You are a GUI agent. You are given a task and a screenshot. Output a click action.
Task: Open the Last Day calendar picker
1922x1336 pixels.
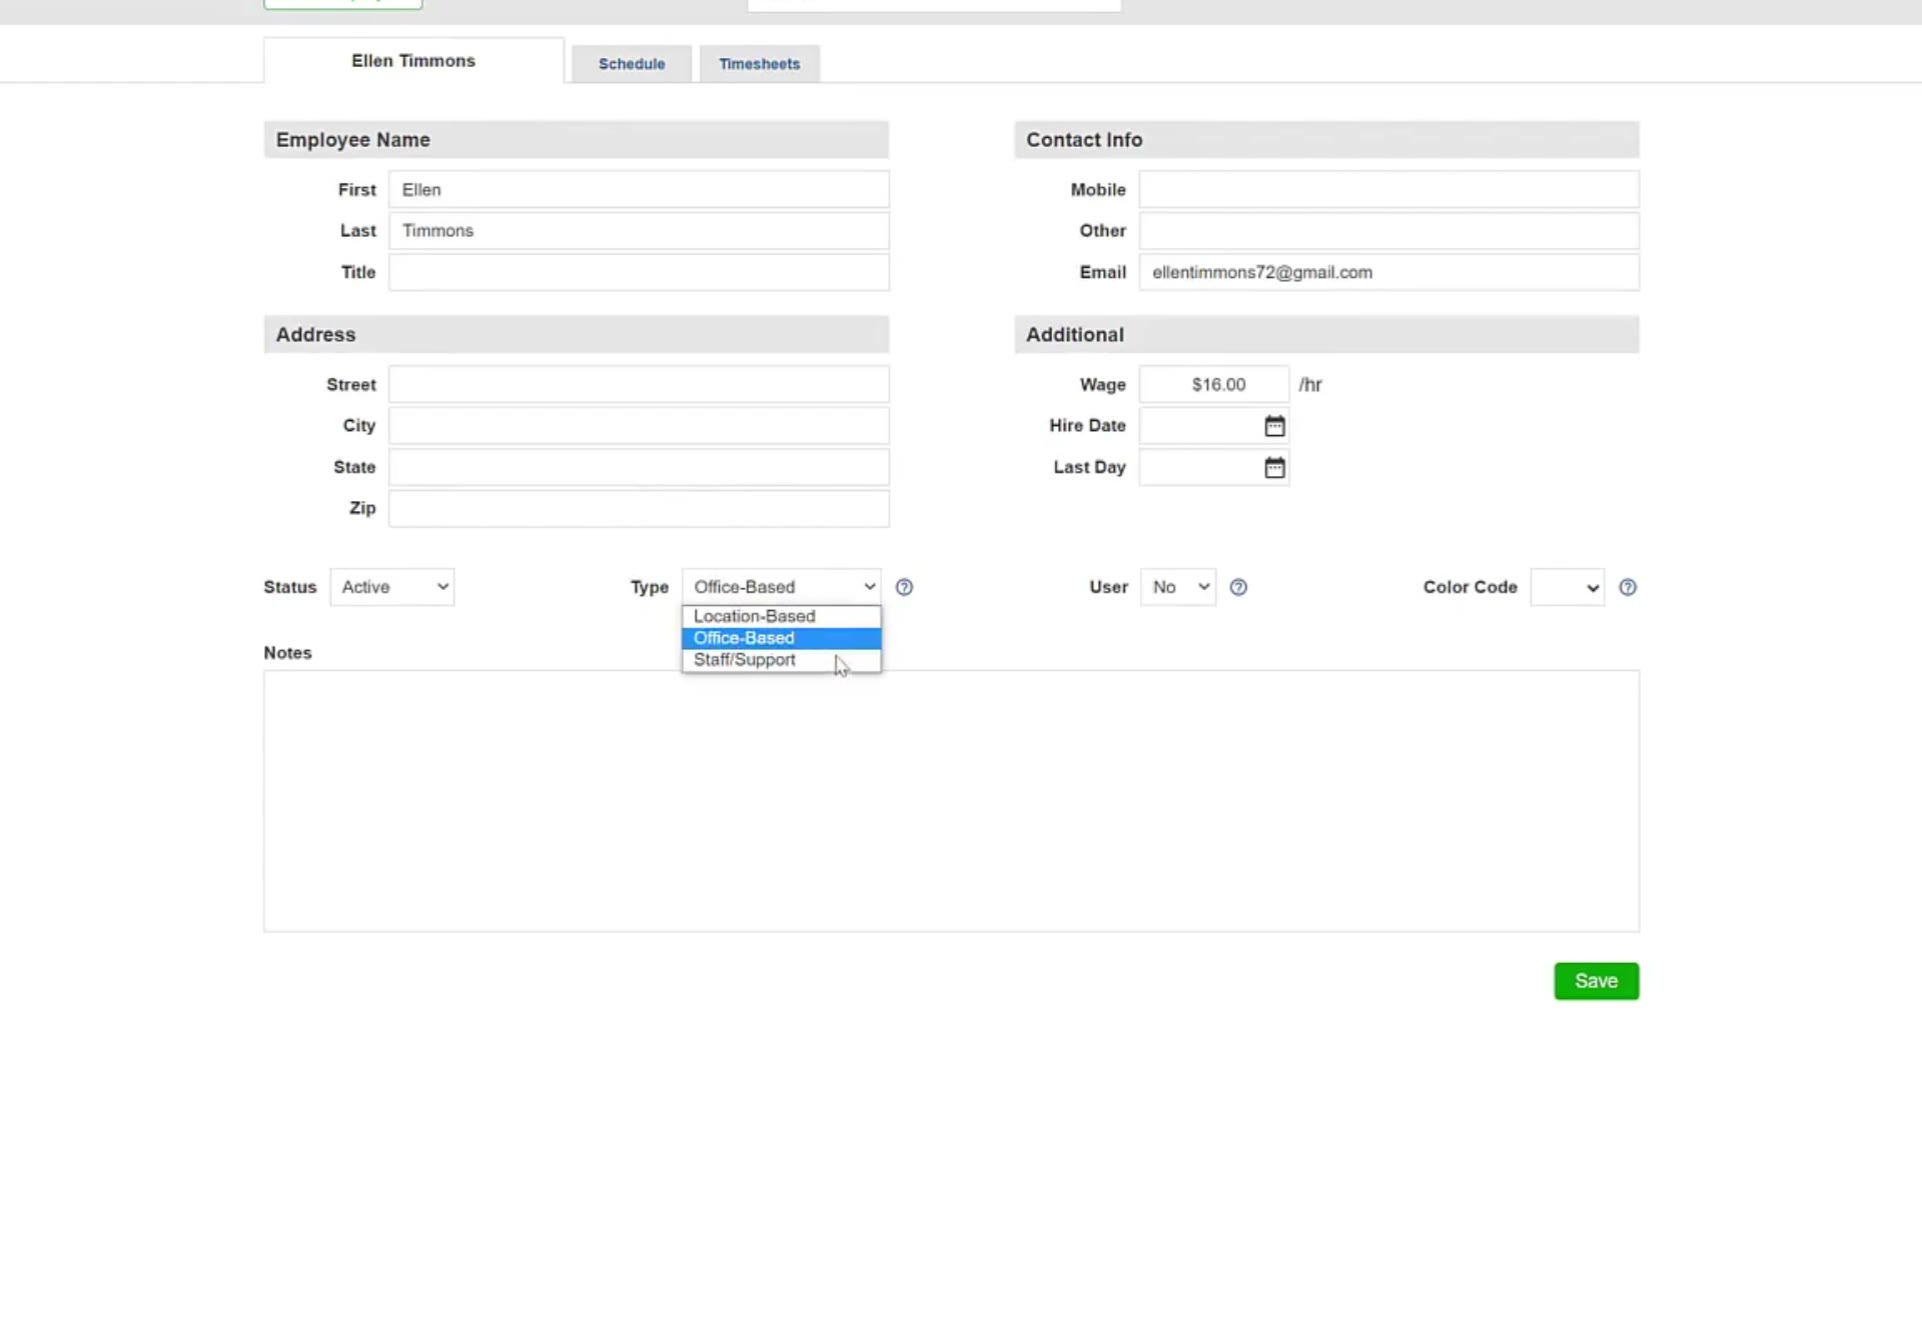1274,468
